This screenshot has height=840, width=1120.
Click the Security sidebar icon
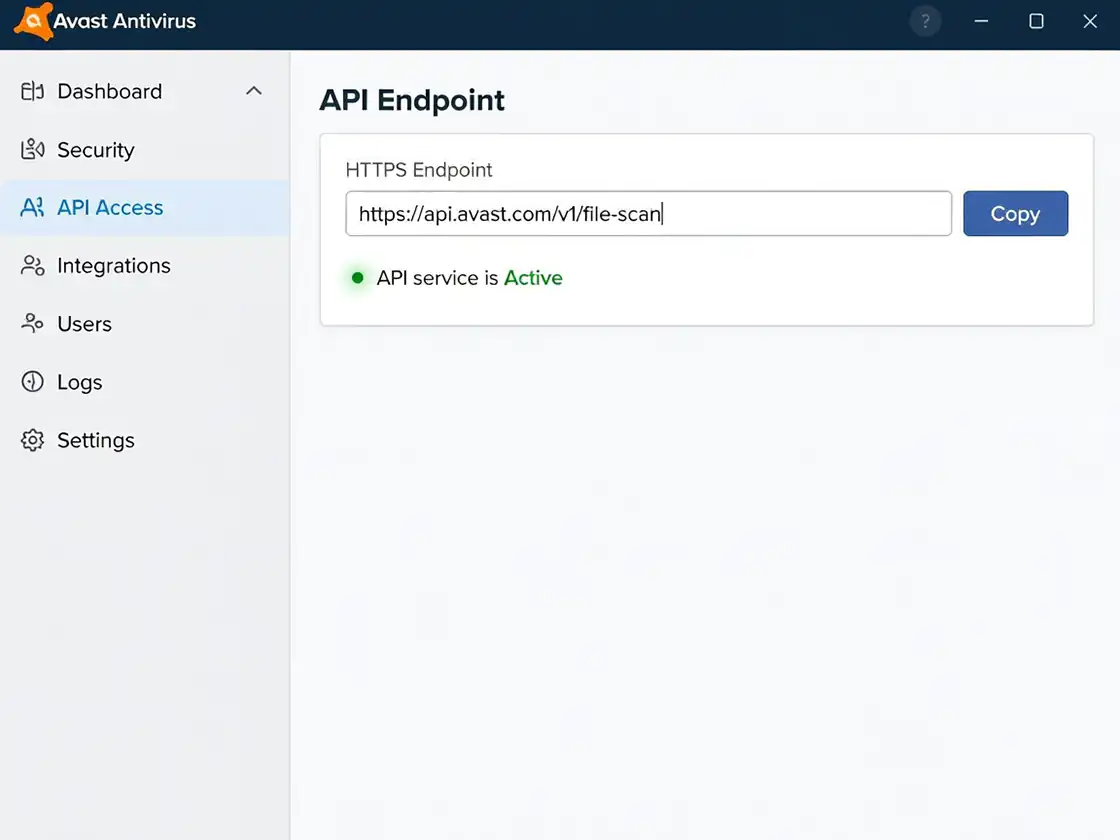[x=32, y=150]
